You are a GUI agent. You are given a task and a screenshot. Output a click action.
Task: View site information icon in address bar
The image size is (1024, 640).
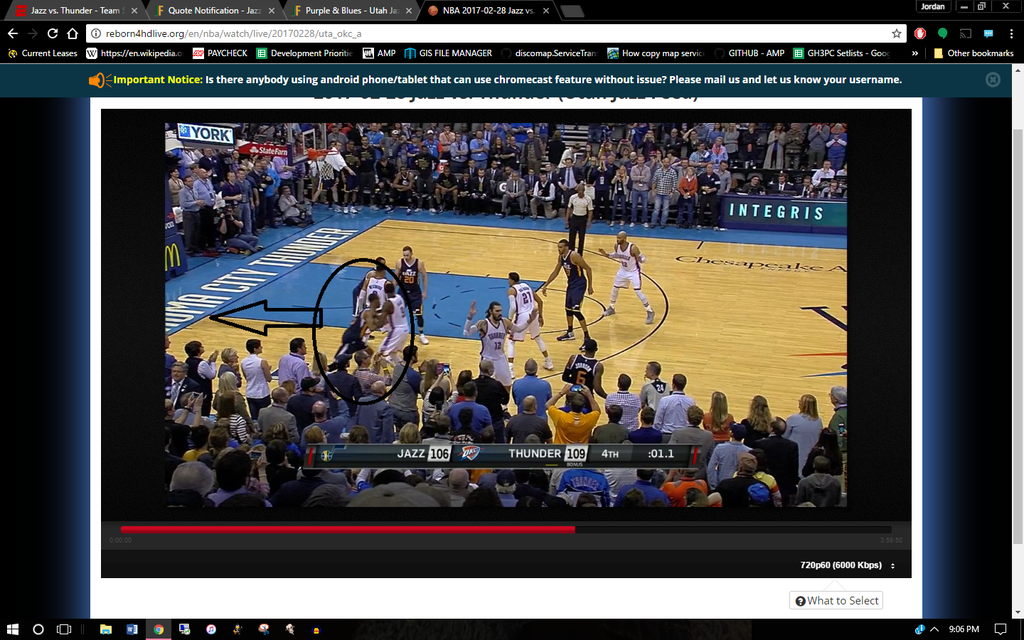click(96, 33)
